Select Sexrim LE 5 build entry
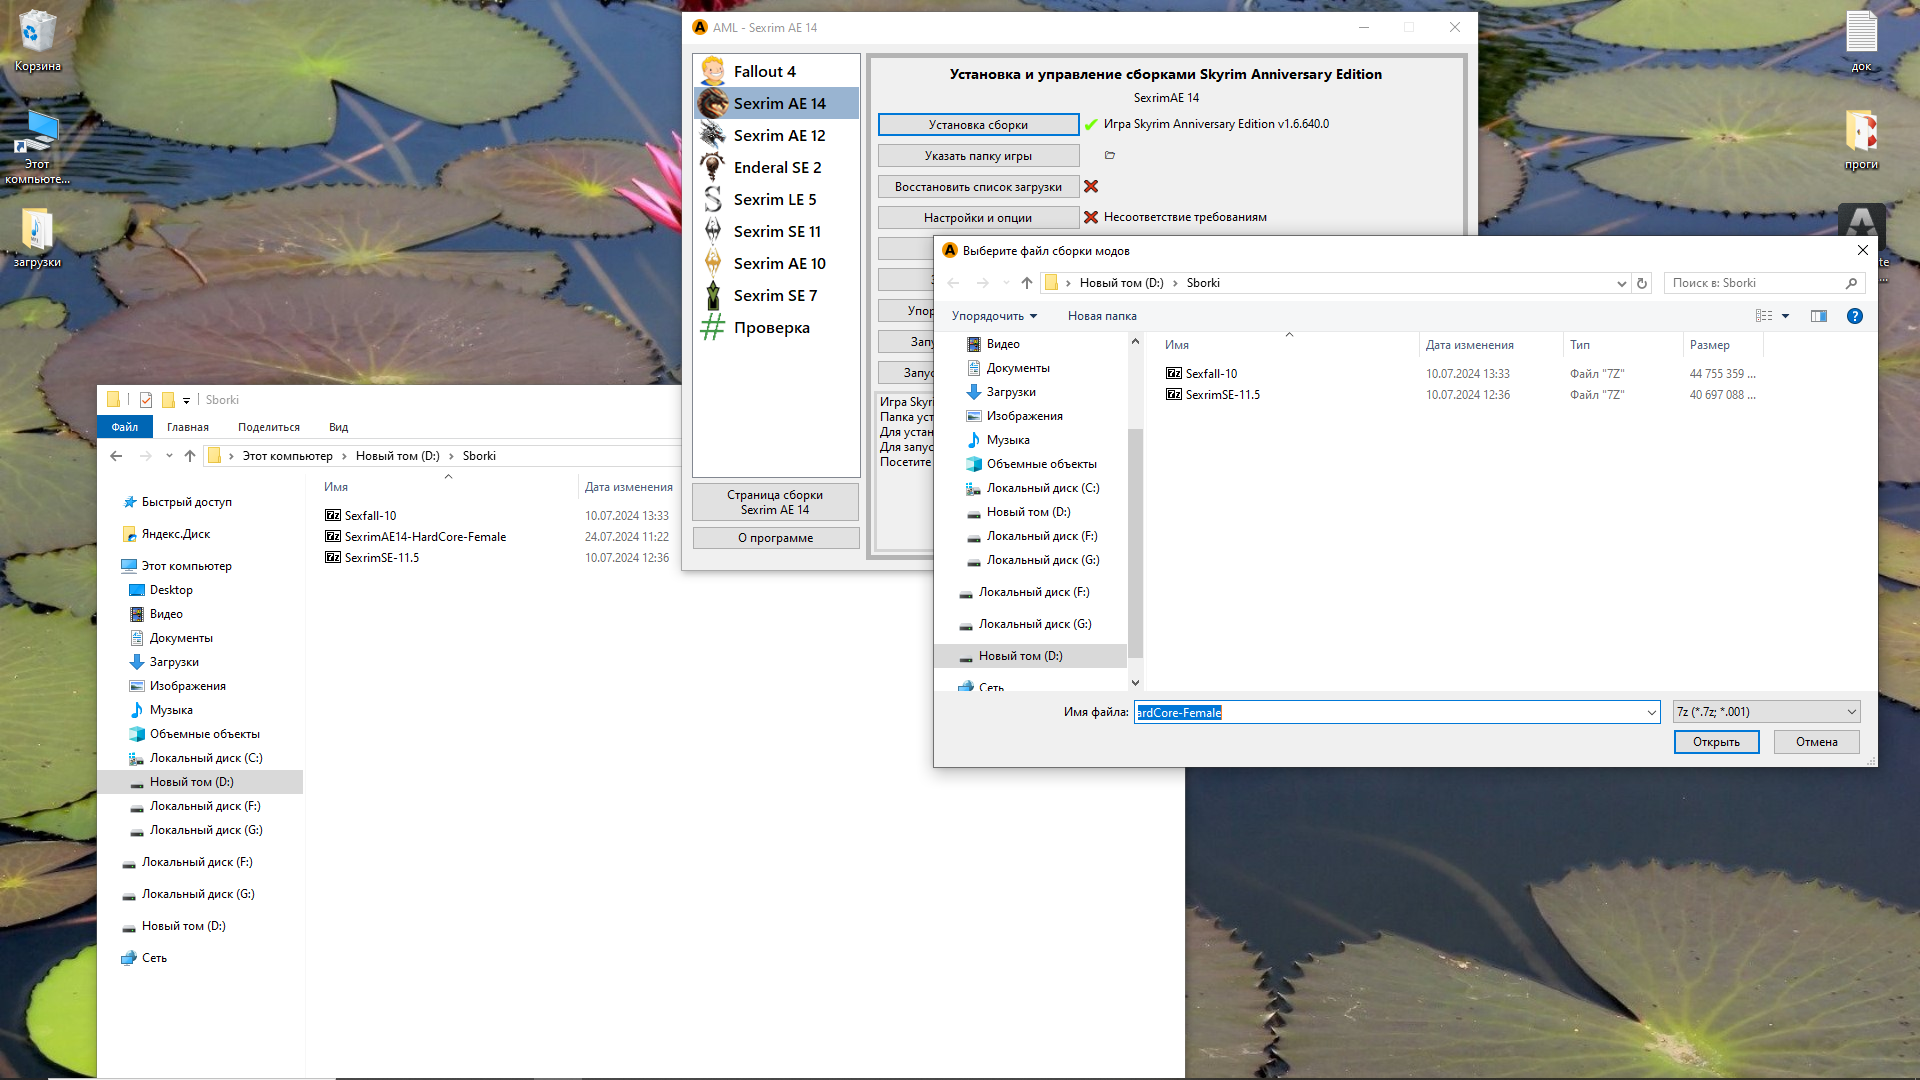This screenshot has height=1080, width=1920. (774, 199)
